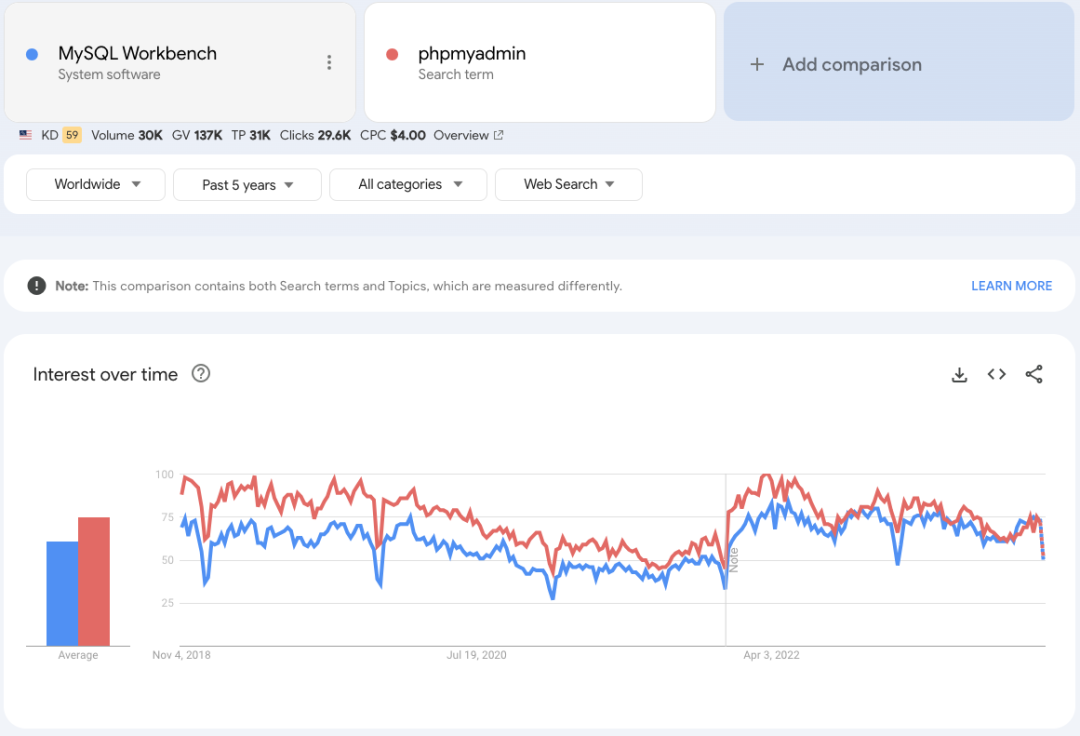Click the embed code icon
This screenshot has width=1080, height=736.
(x=996, y=375)
